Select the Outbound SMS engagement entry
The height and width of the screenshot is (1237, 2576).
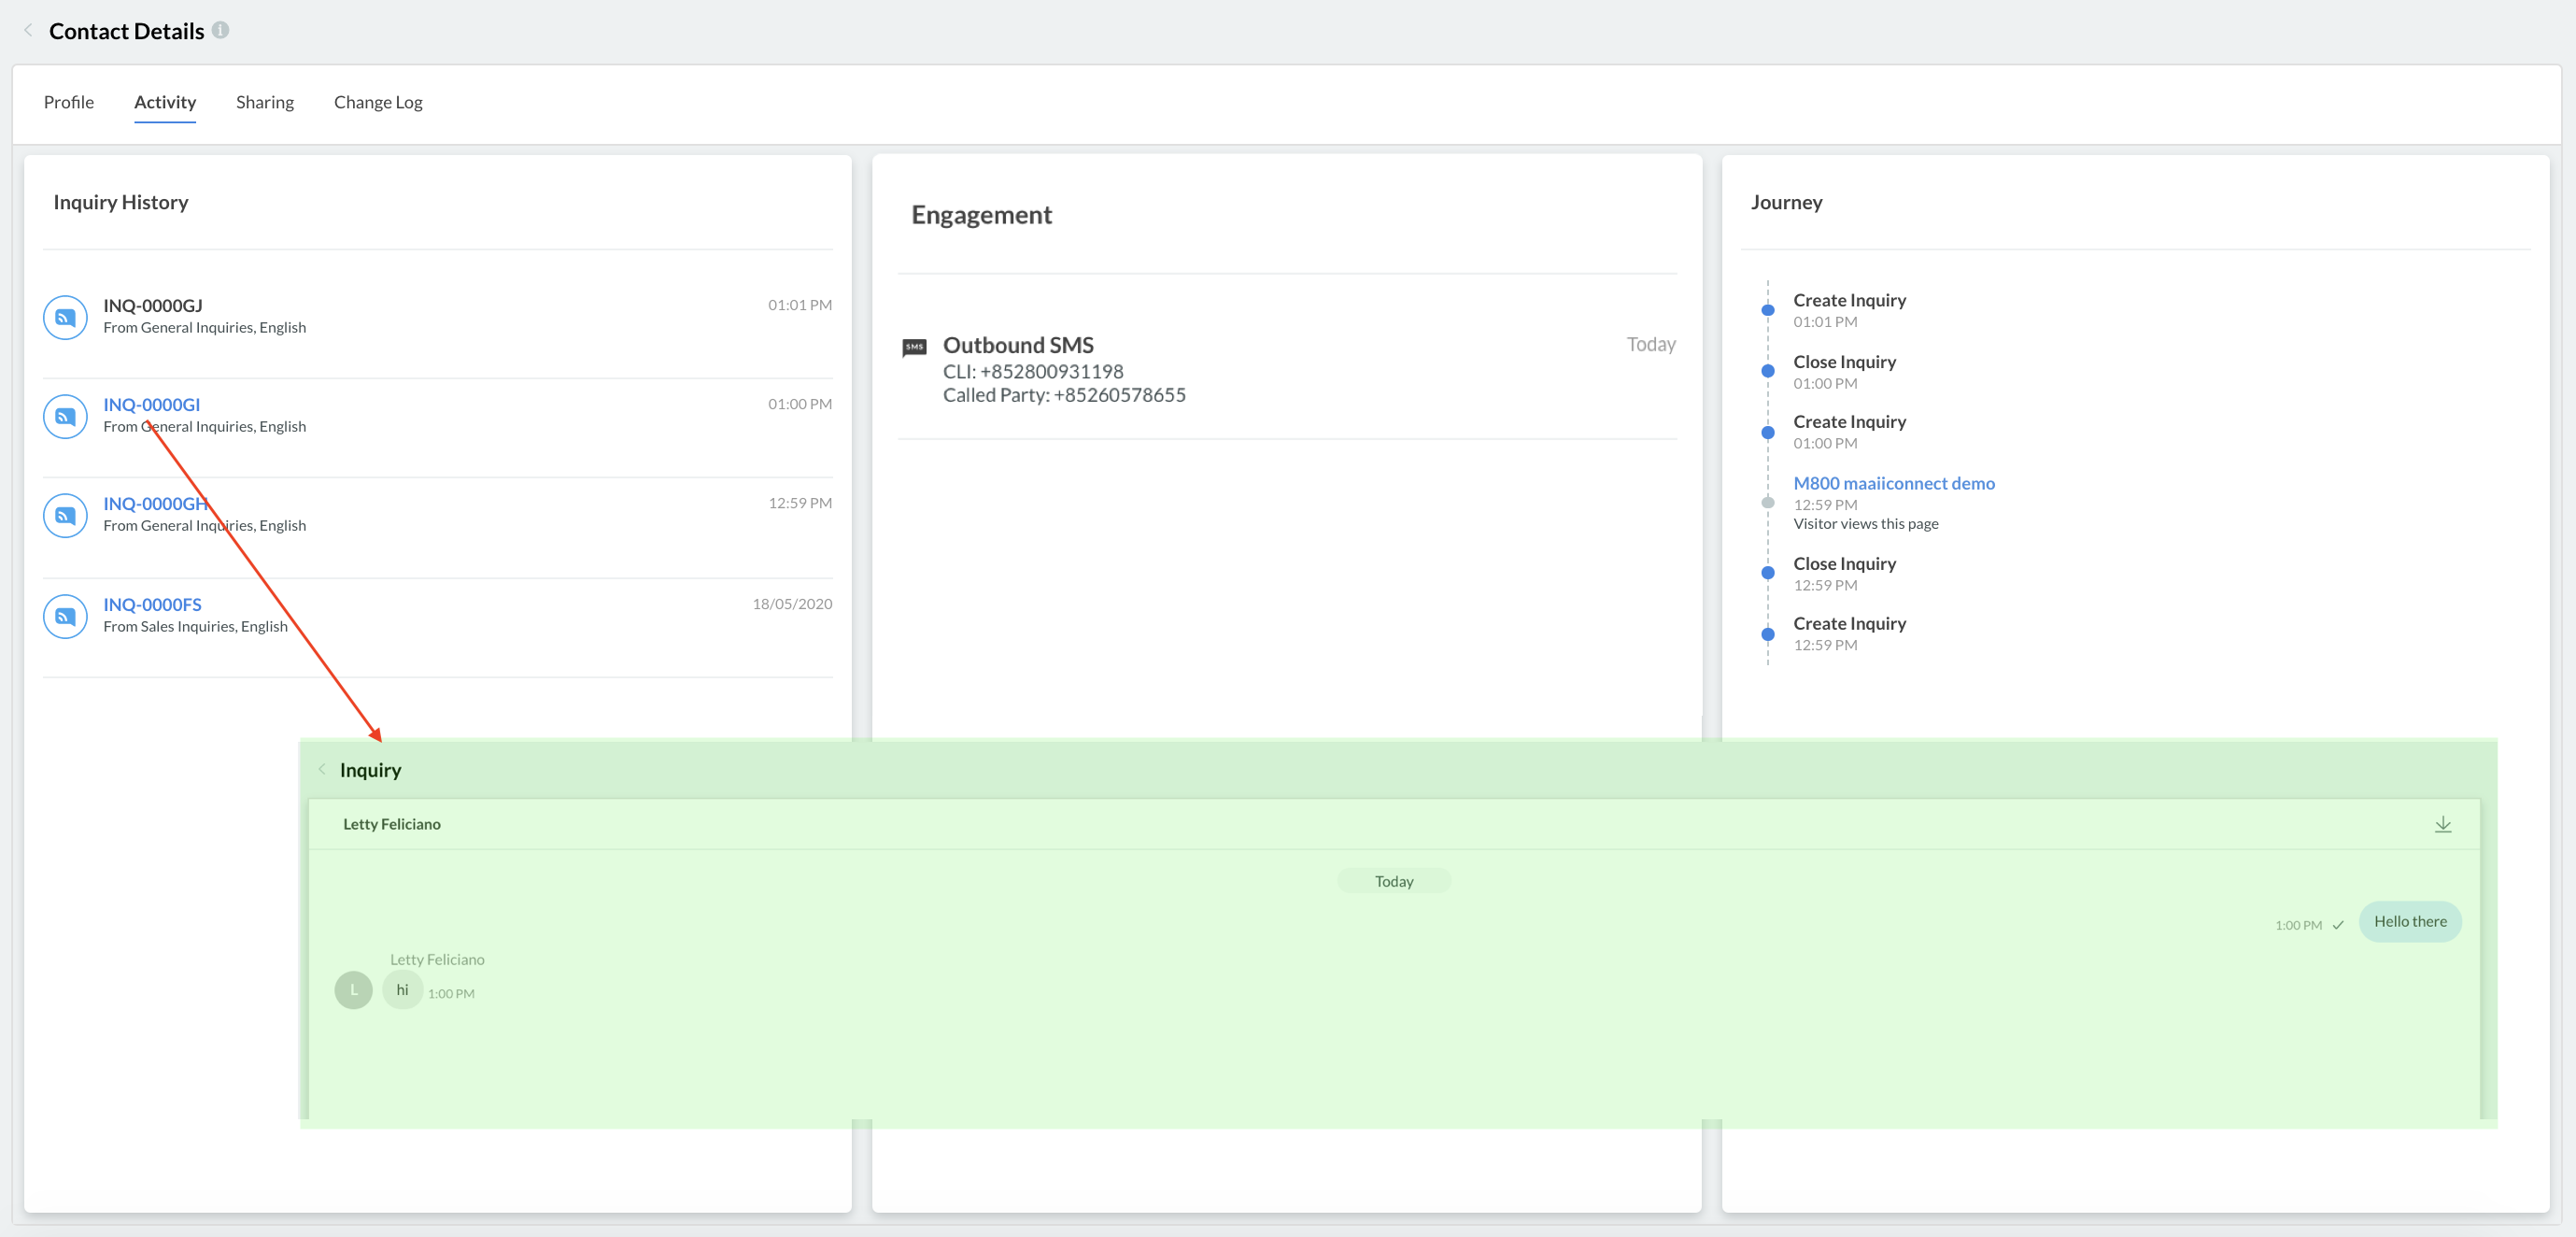(x=1017, y=345)
